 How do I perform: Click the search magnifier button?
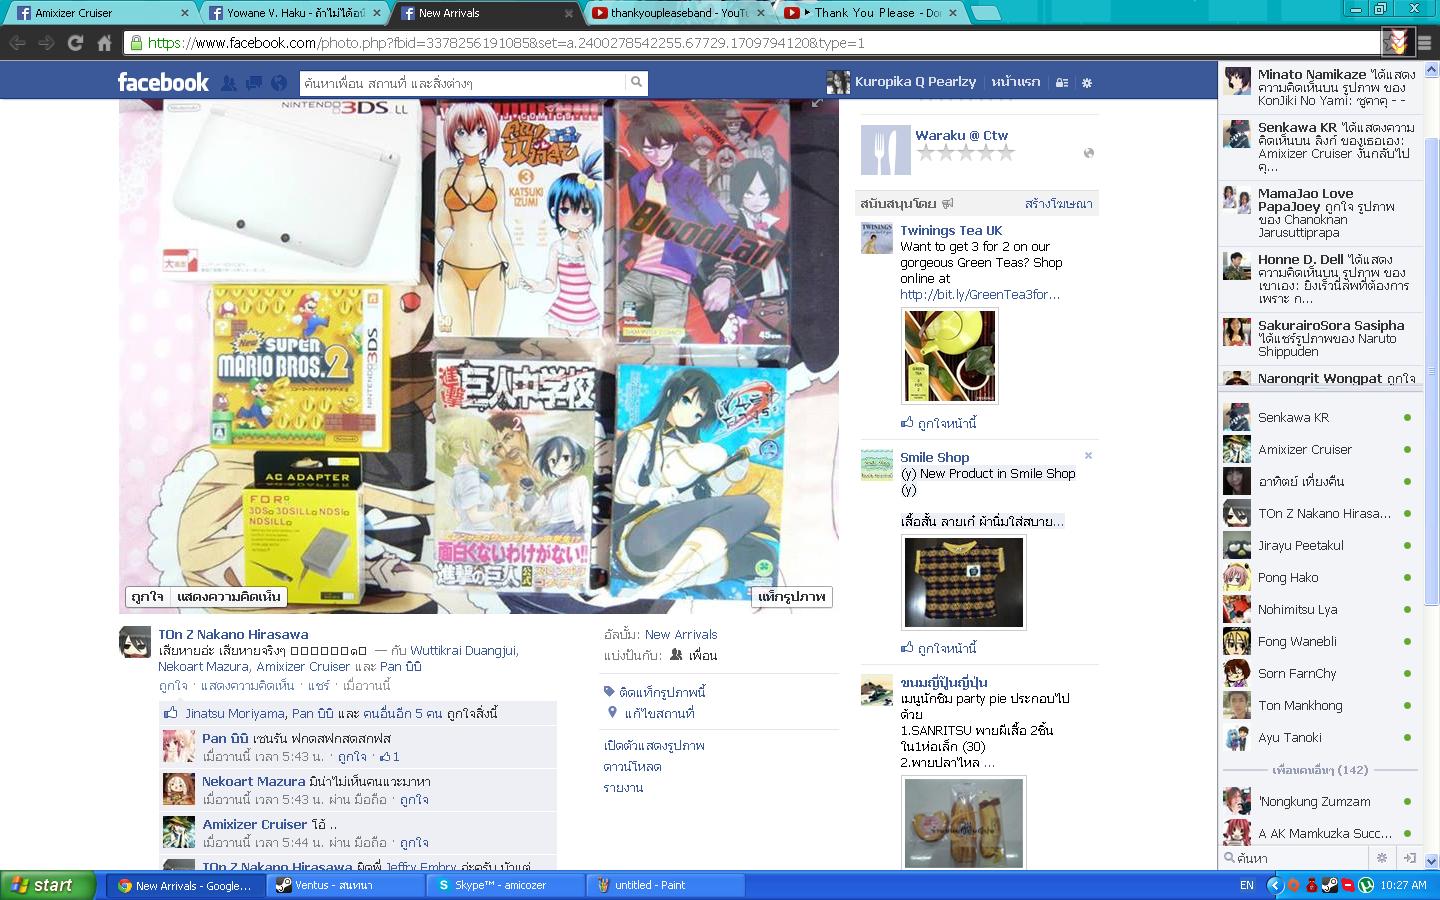point(636,82)
